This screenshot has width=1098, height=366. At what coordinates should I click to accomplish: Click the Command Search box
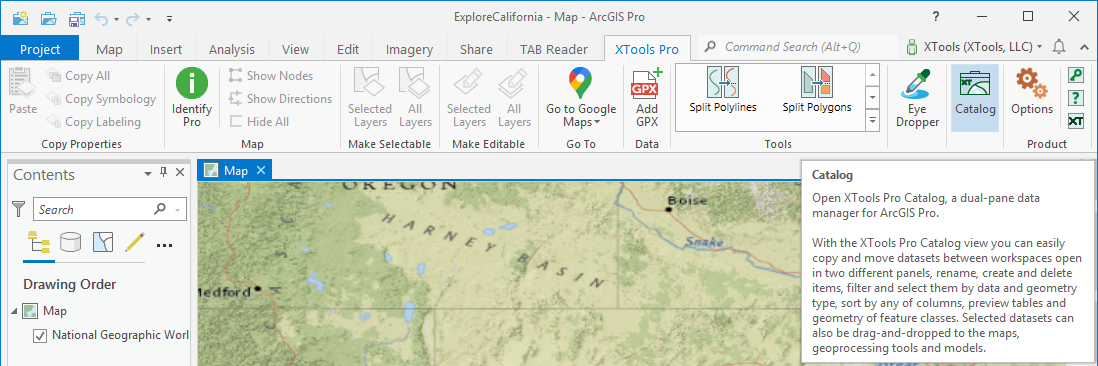[x=798, y=47]
